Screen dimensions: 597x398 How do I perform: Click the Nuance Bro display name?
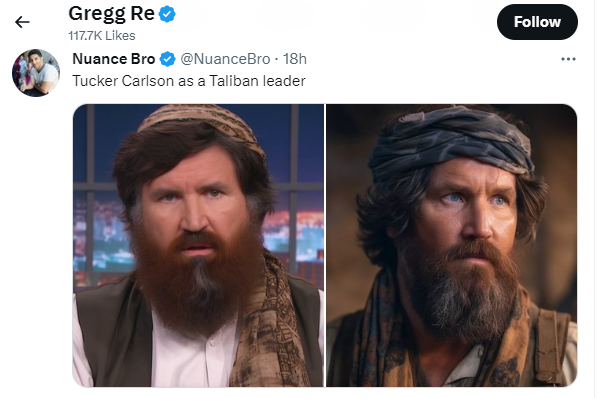[113, 59]
